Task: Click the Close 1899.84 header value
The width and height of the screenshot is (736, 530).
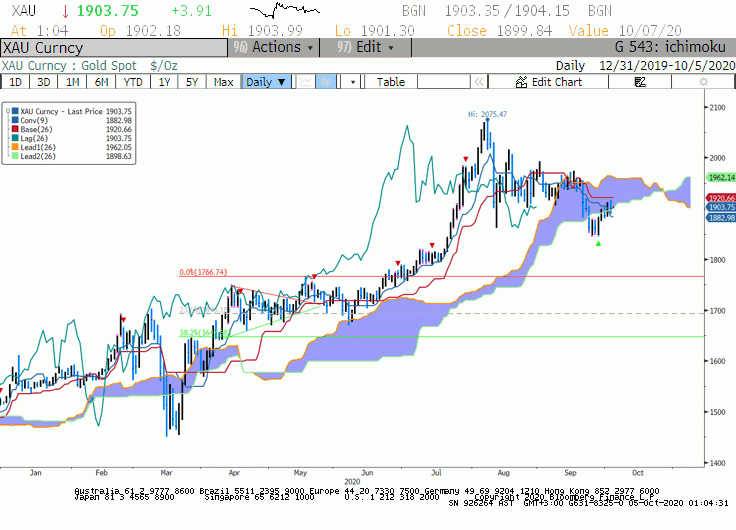Action: (x=499, y=31)
